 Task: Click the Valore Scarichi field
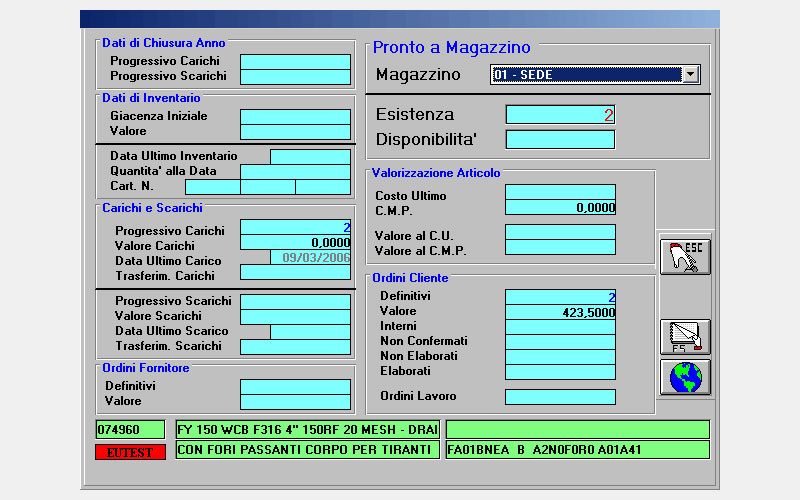point(295,317)
